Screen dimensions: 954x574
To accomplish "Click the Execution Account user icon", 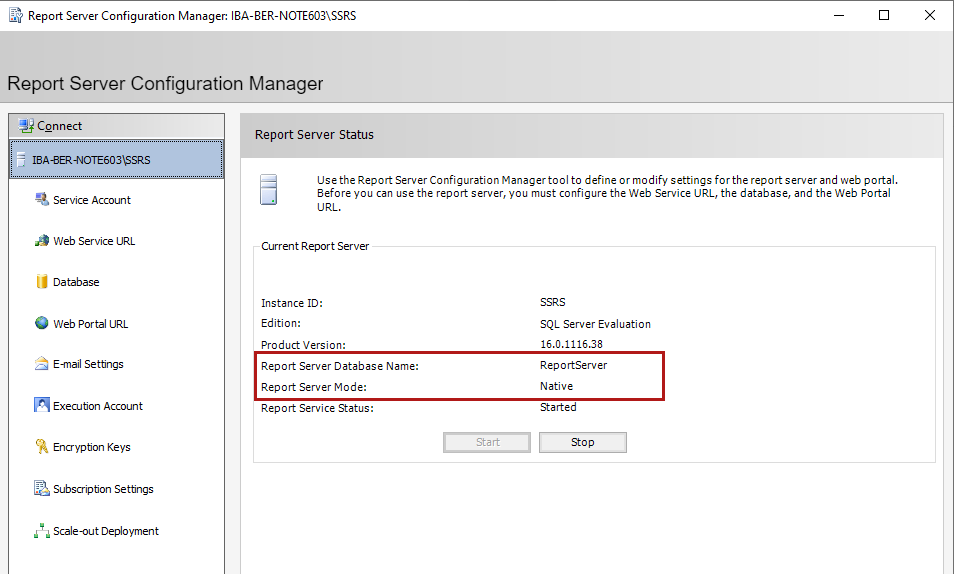I will tap(41, 405).
